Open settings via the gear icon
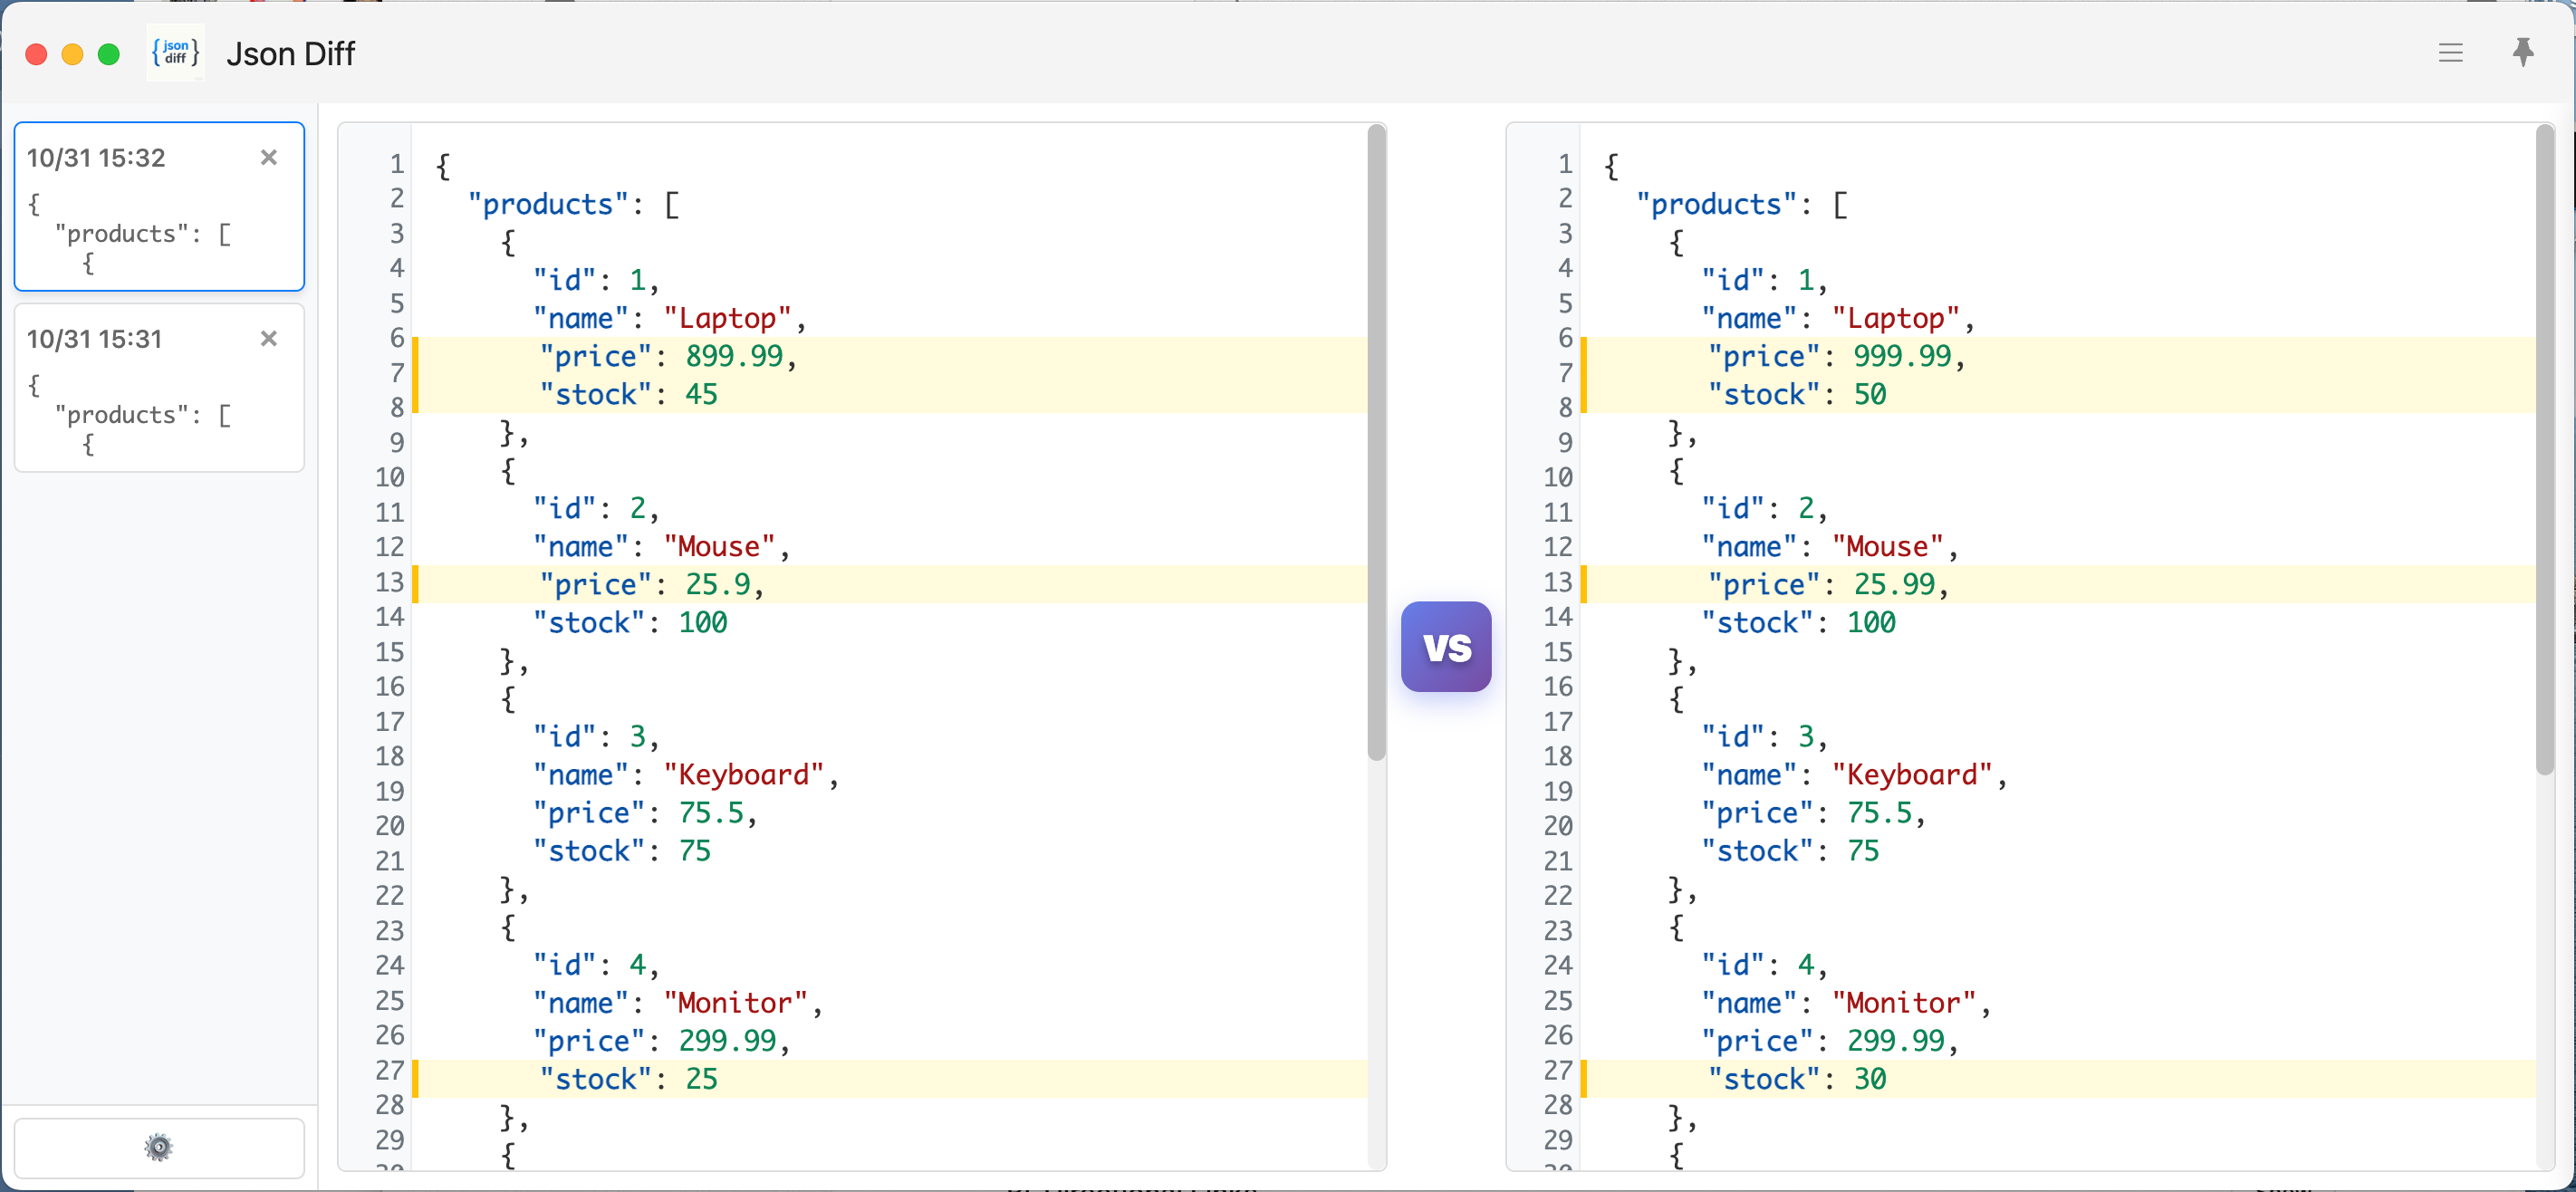This screenshot has width=2576, height=1192. tap(159, 1147)
